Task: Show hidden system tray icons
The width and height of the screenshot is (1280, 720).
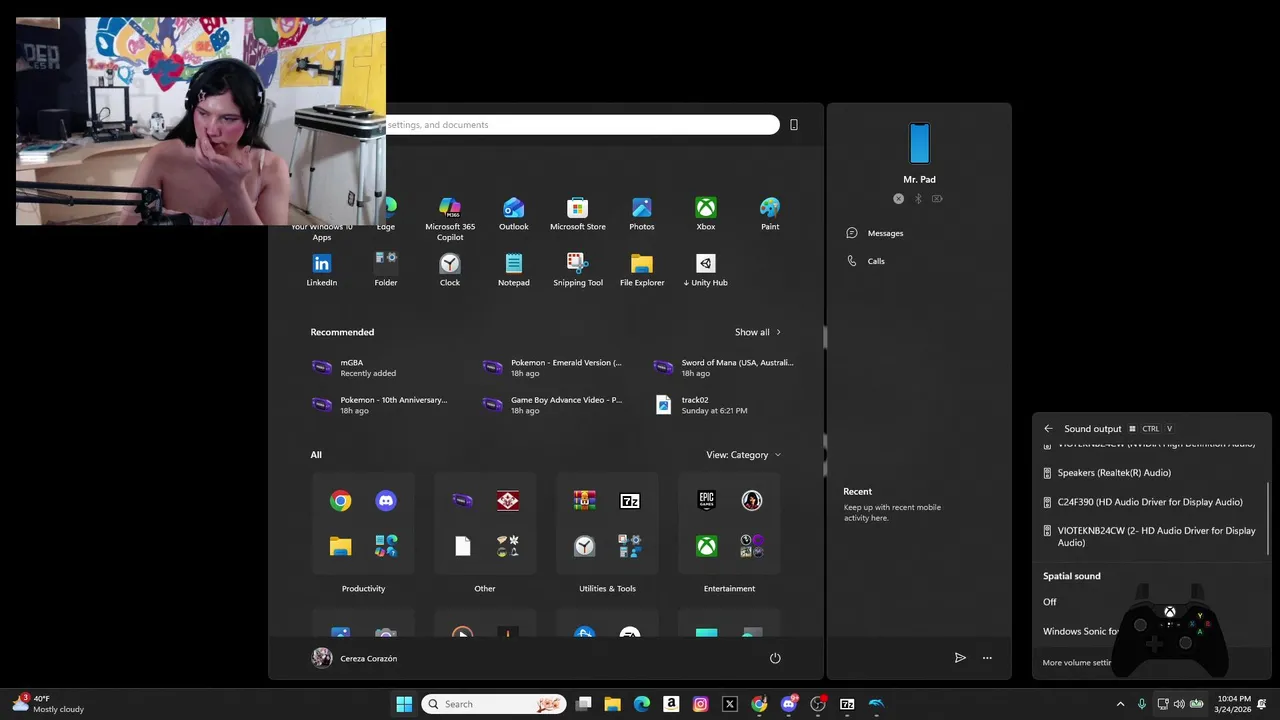Action: [1120, 704]
